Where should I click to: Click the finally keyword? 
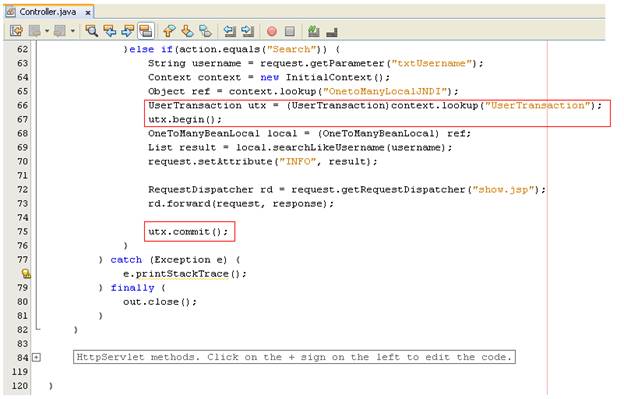133,288
